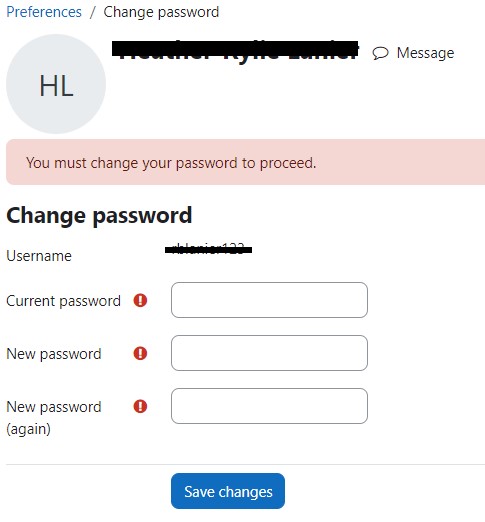Click the Change password section heading
This screenshot has width=485, height=522.
pos(99,216)
